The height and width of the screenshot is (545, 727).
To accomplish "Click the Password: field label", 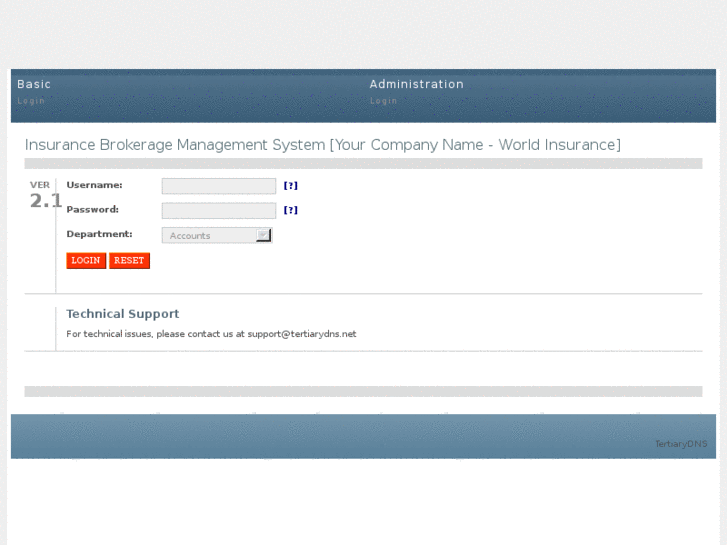I will [93, 209].
